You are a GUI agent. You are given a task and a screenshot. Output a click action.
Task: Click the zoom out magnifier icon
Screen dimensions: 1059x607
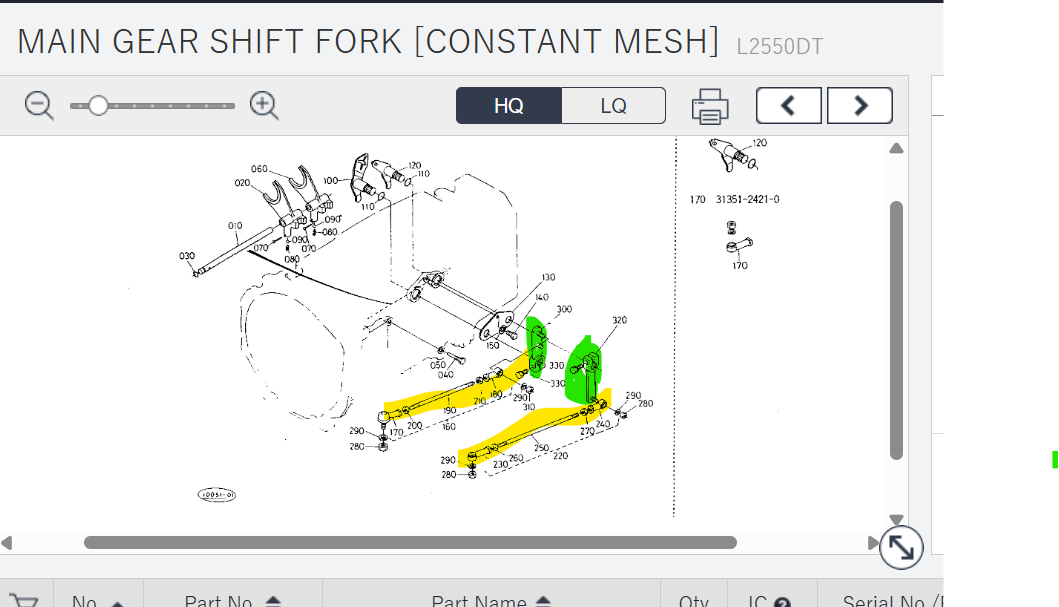point(39,105)
